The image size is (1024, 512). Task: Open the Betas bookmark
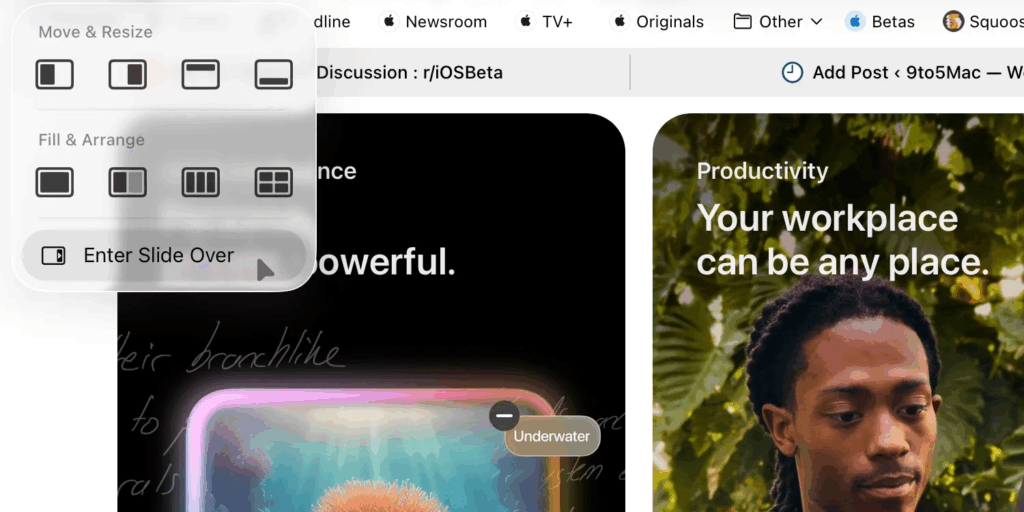[x=880, y=21]
